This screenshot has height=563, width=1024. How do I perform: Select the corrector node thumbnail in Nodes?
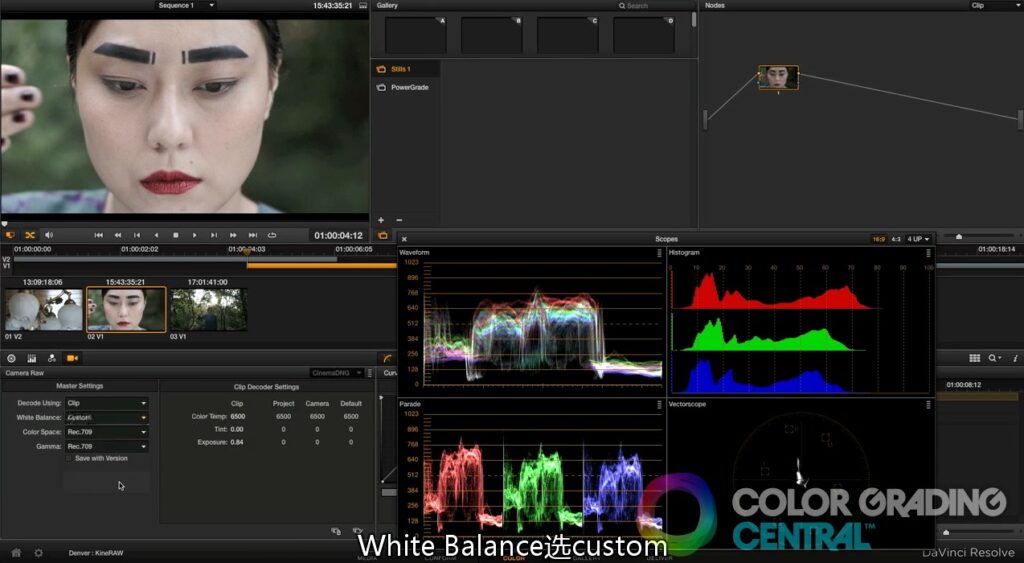[x=778, y=78]
